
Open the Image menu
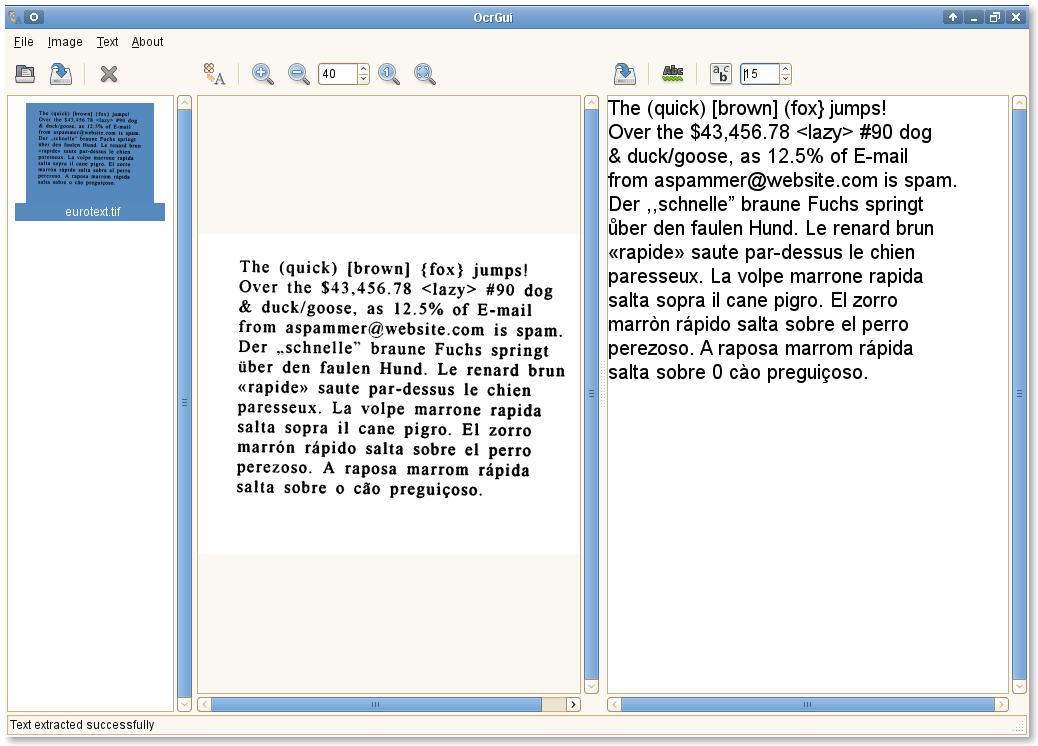tap(65, 42)
